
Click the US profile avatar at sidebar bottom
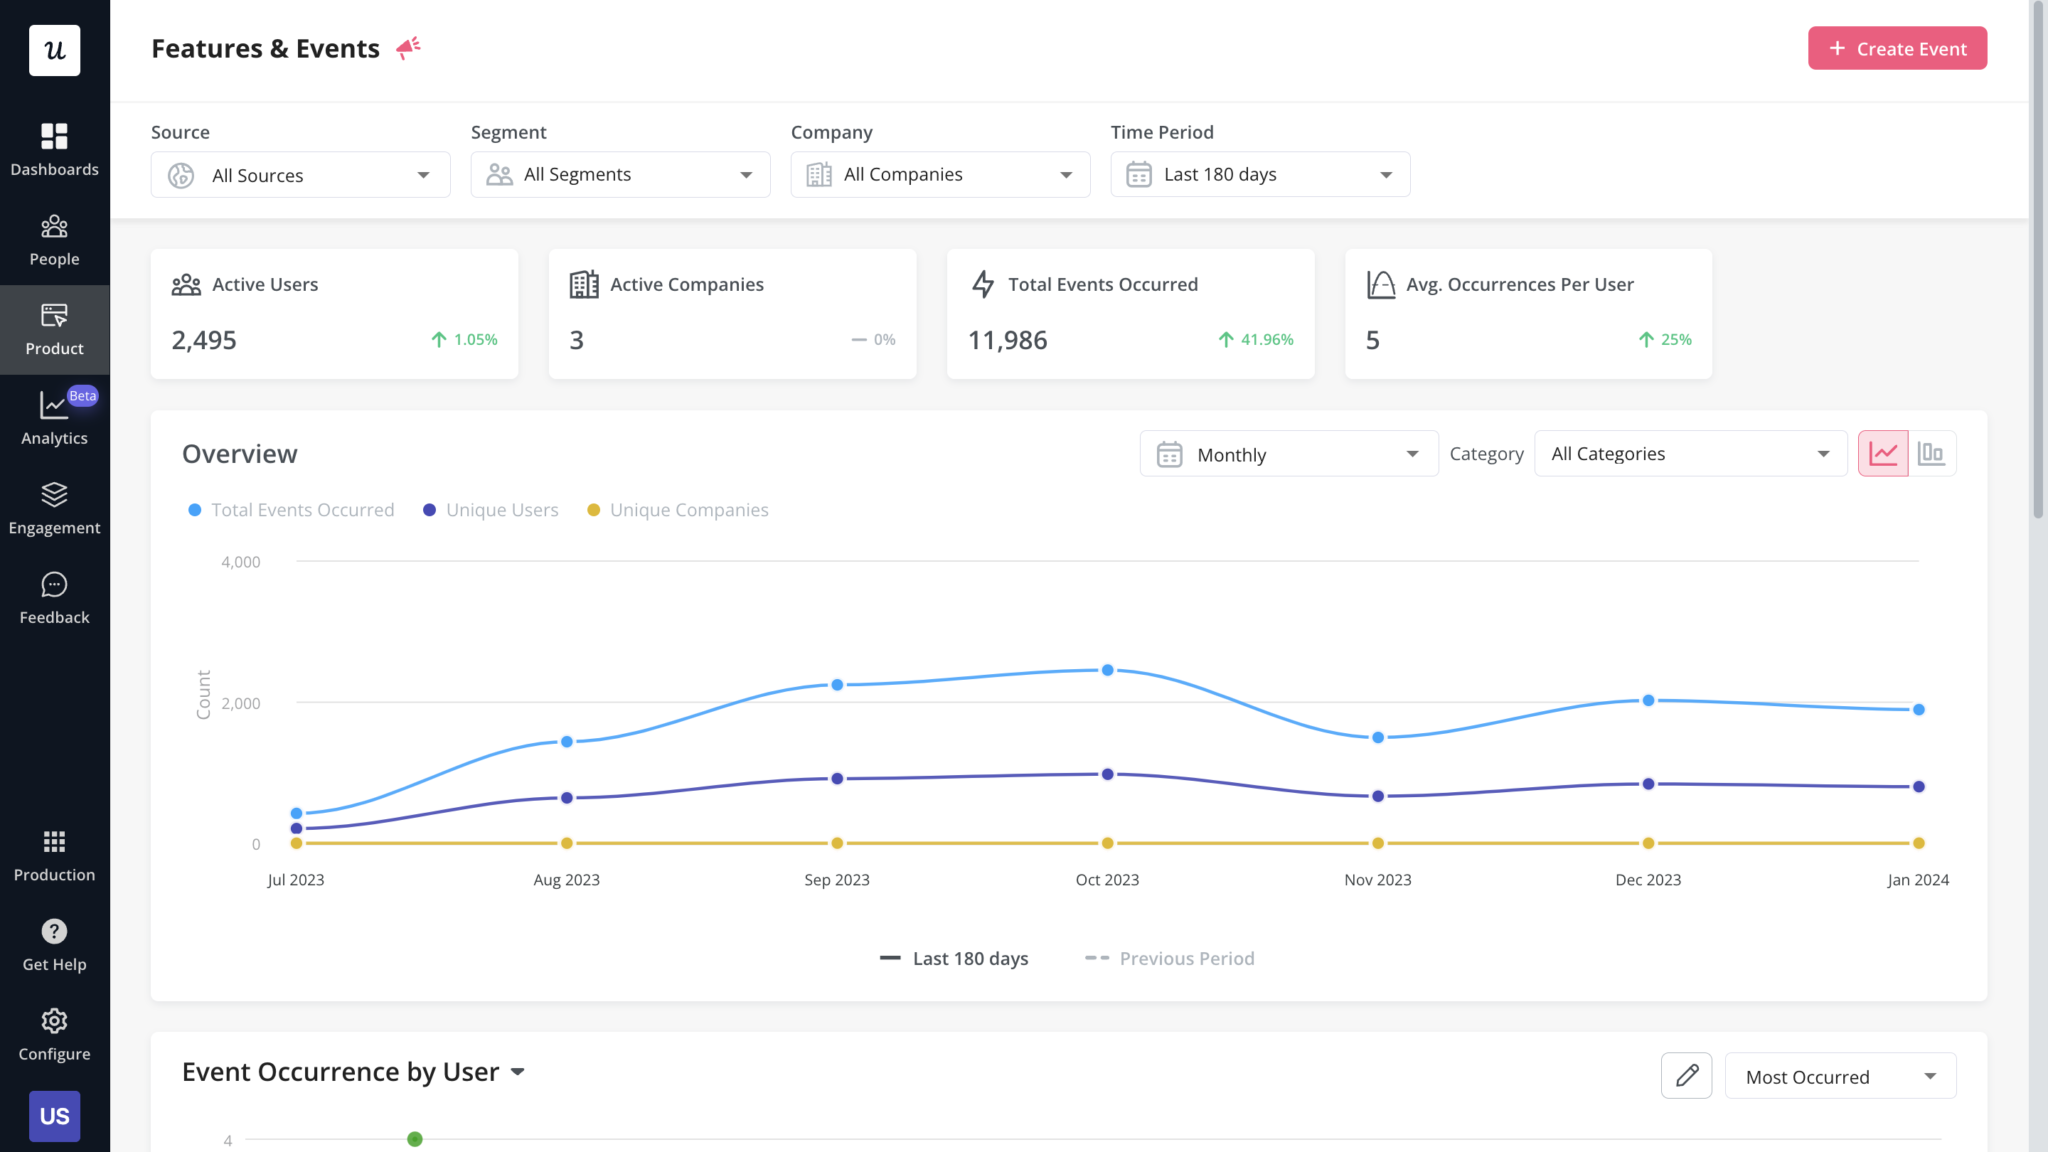(55, 1116)
